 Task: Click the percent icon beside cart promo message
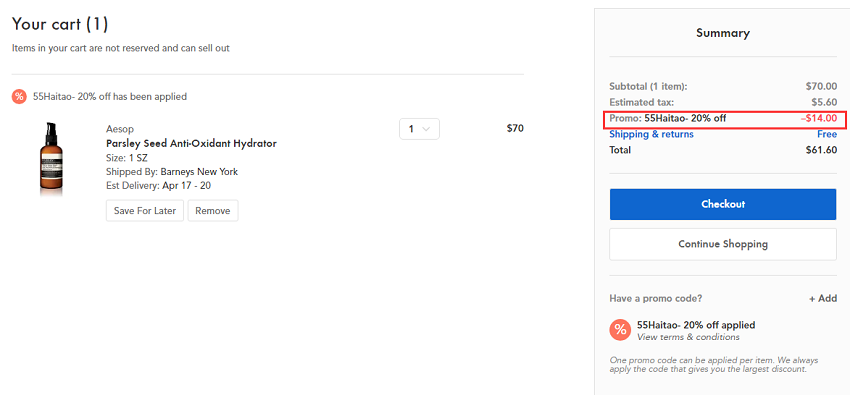20,97
